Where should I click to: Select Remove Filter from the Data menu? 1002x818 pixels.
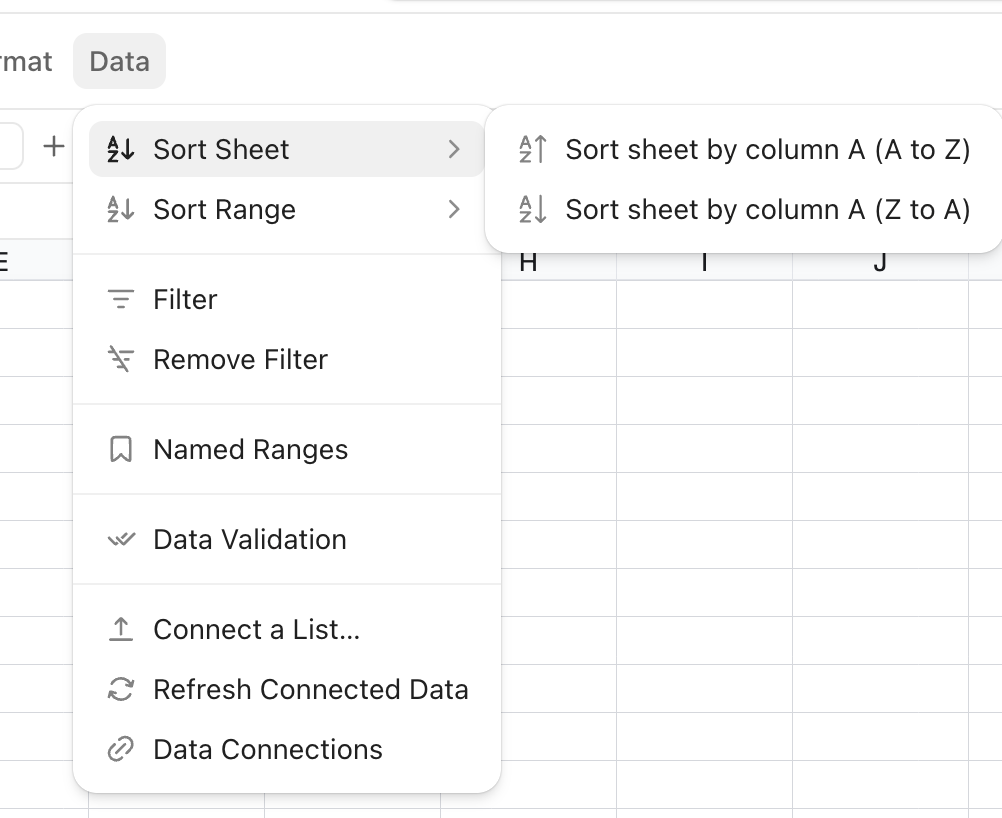pos(287,359)
